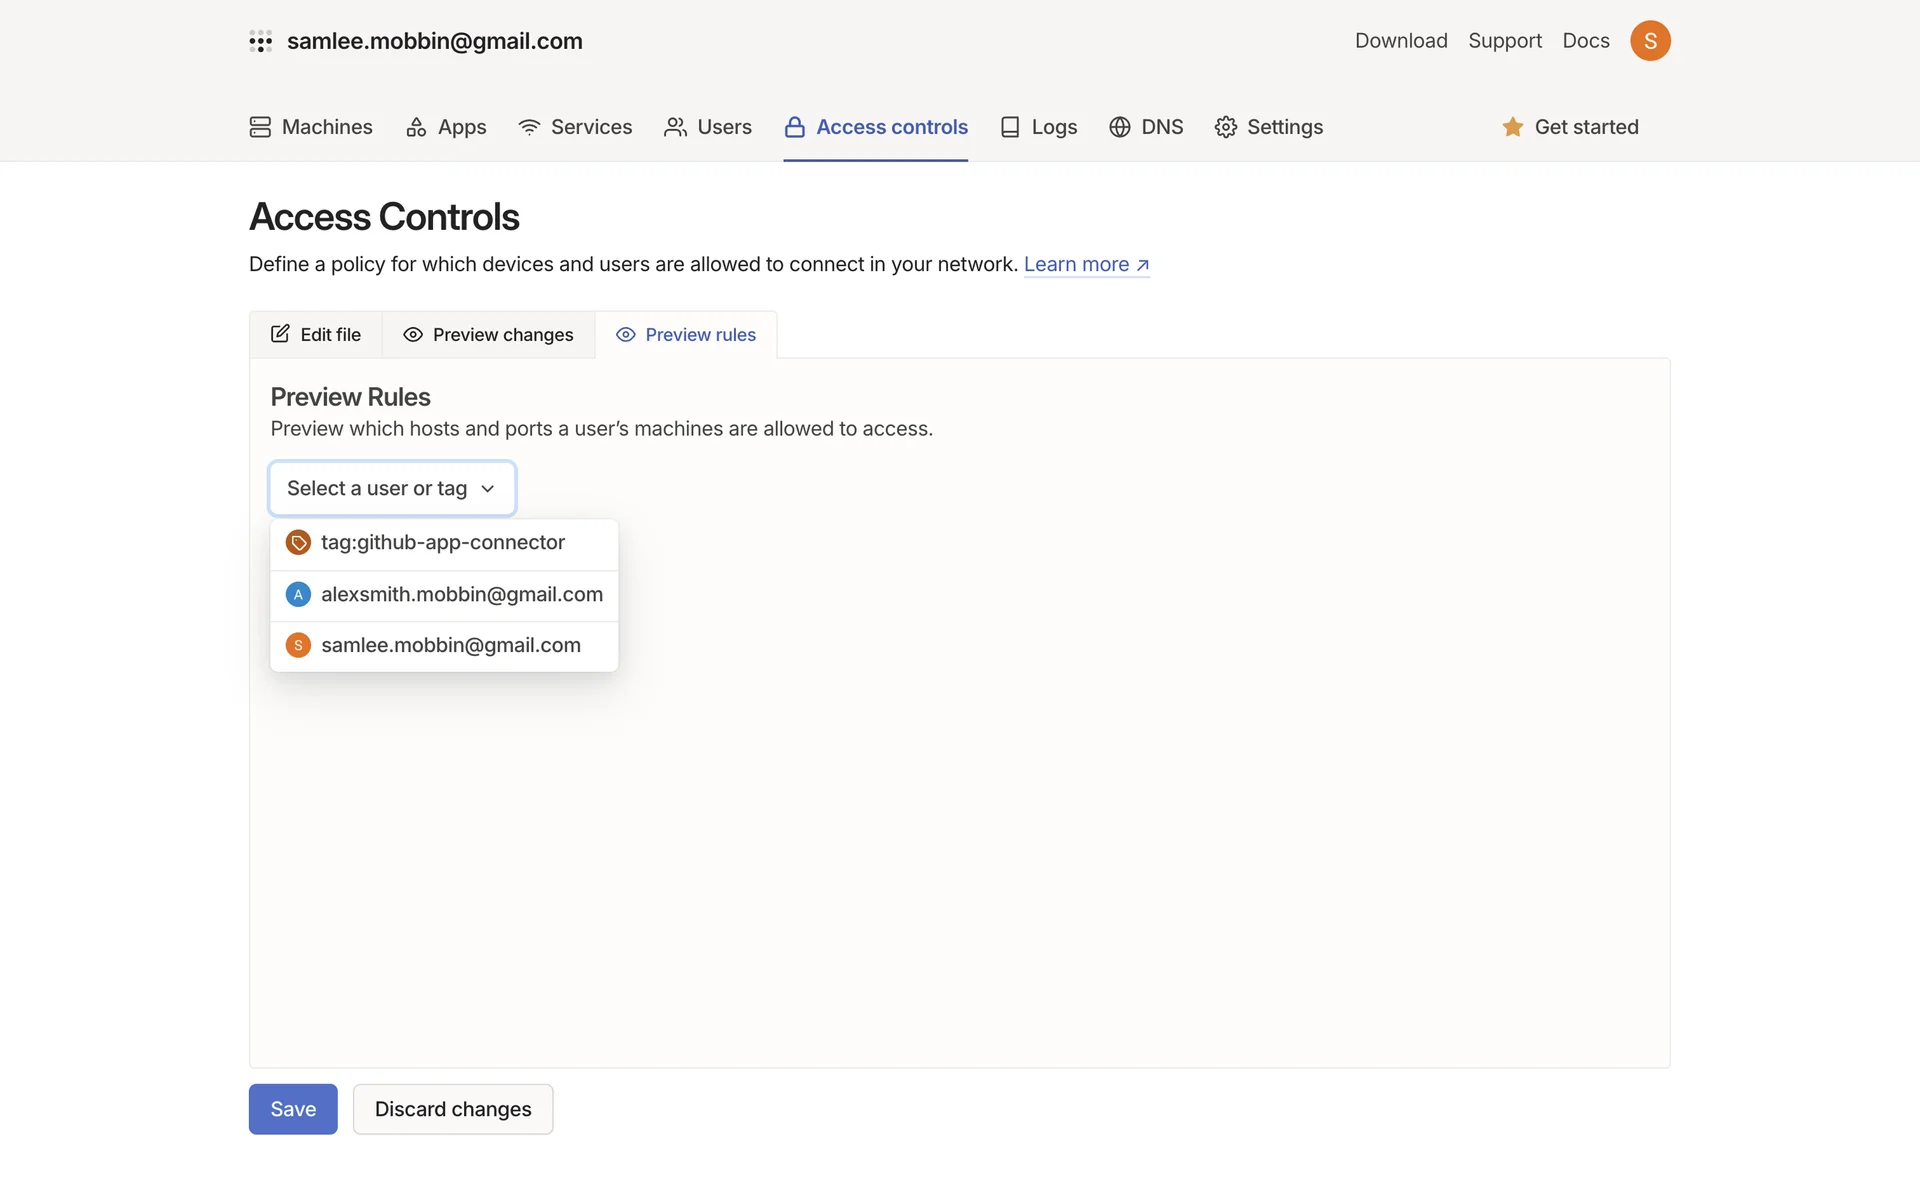Click the Get started star icon
The height and width of the screenshot is (1200, 1920).
pos(1513,127)
